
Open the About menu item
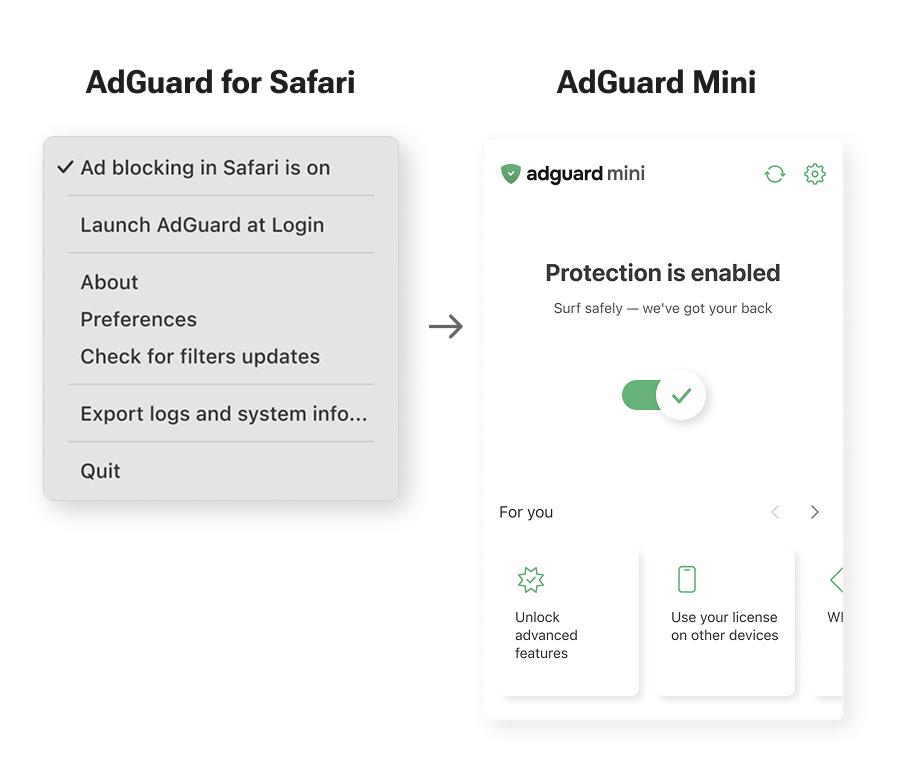pos(110,282)
